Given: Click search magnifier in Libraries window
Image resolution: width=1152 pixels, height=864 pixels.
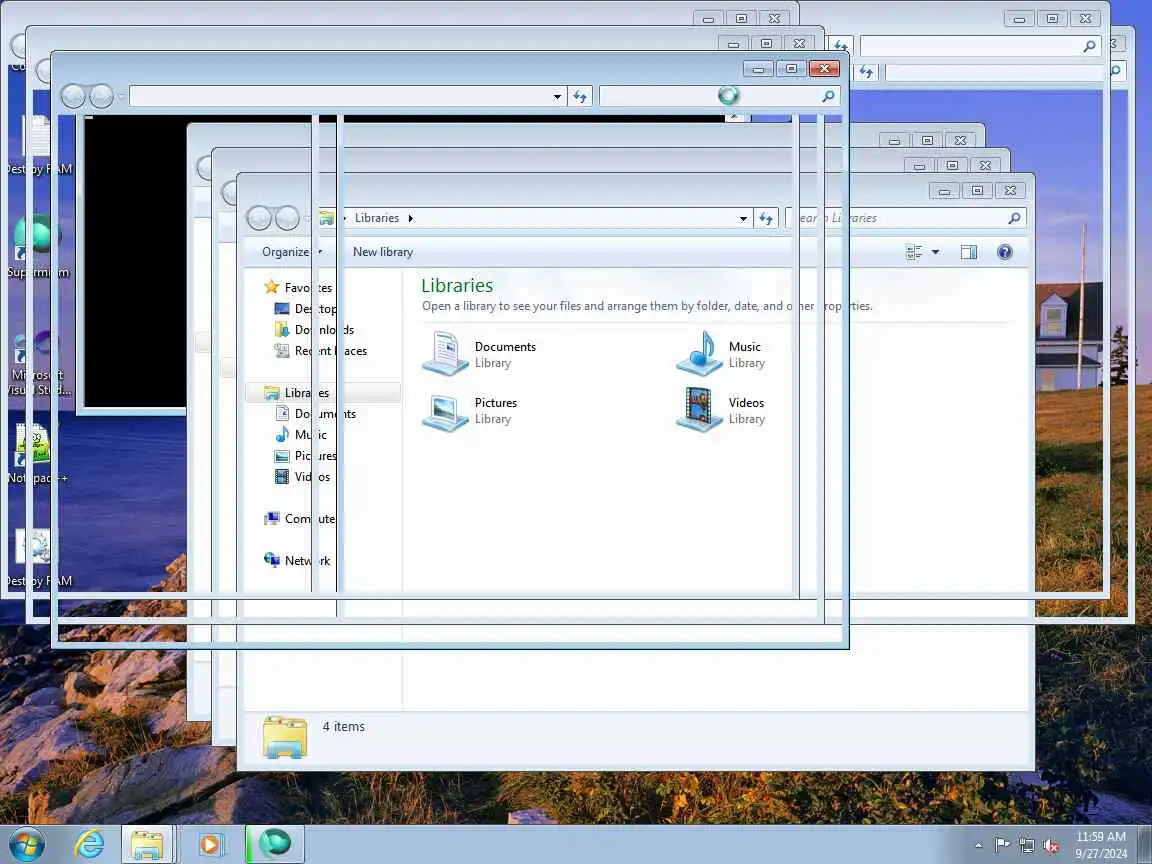Looking at the screenshot, I should tap(1015, 218).
